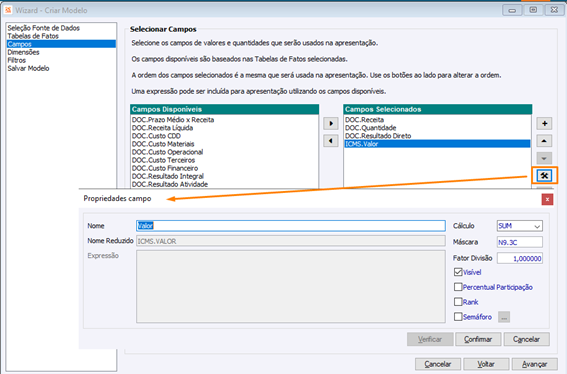Screen dimensions: 567x374
Task: Click the Fator Divisão field
Action: [520, 258]
